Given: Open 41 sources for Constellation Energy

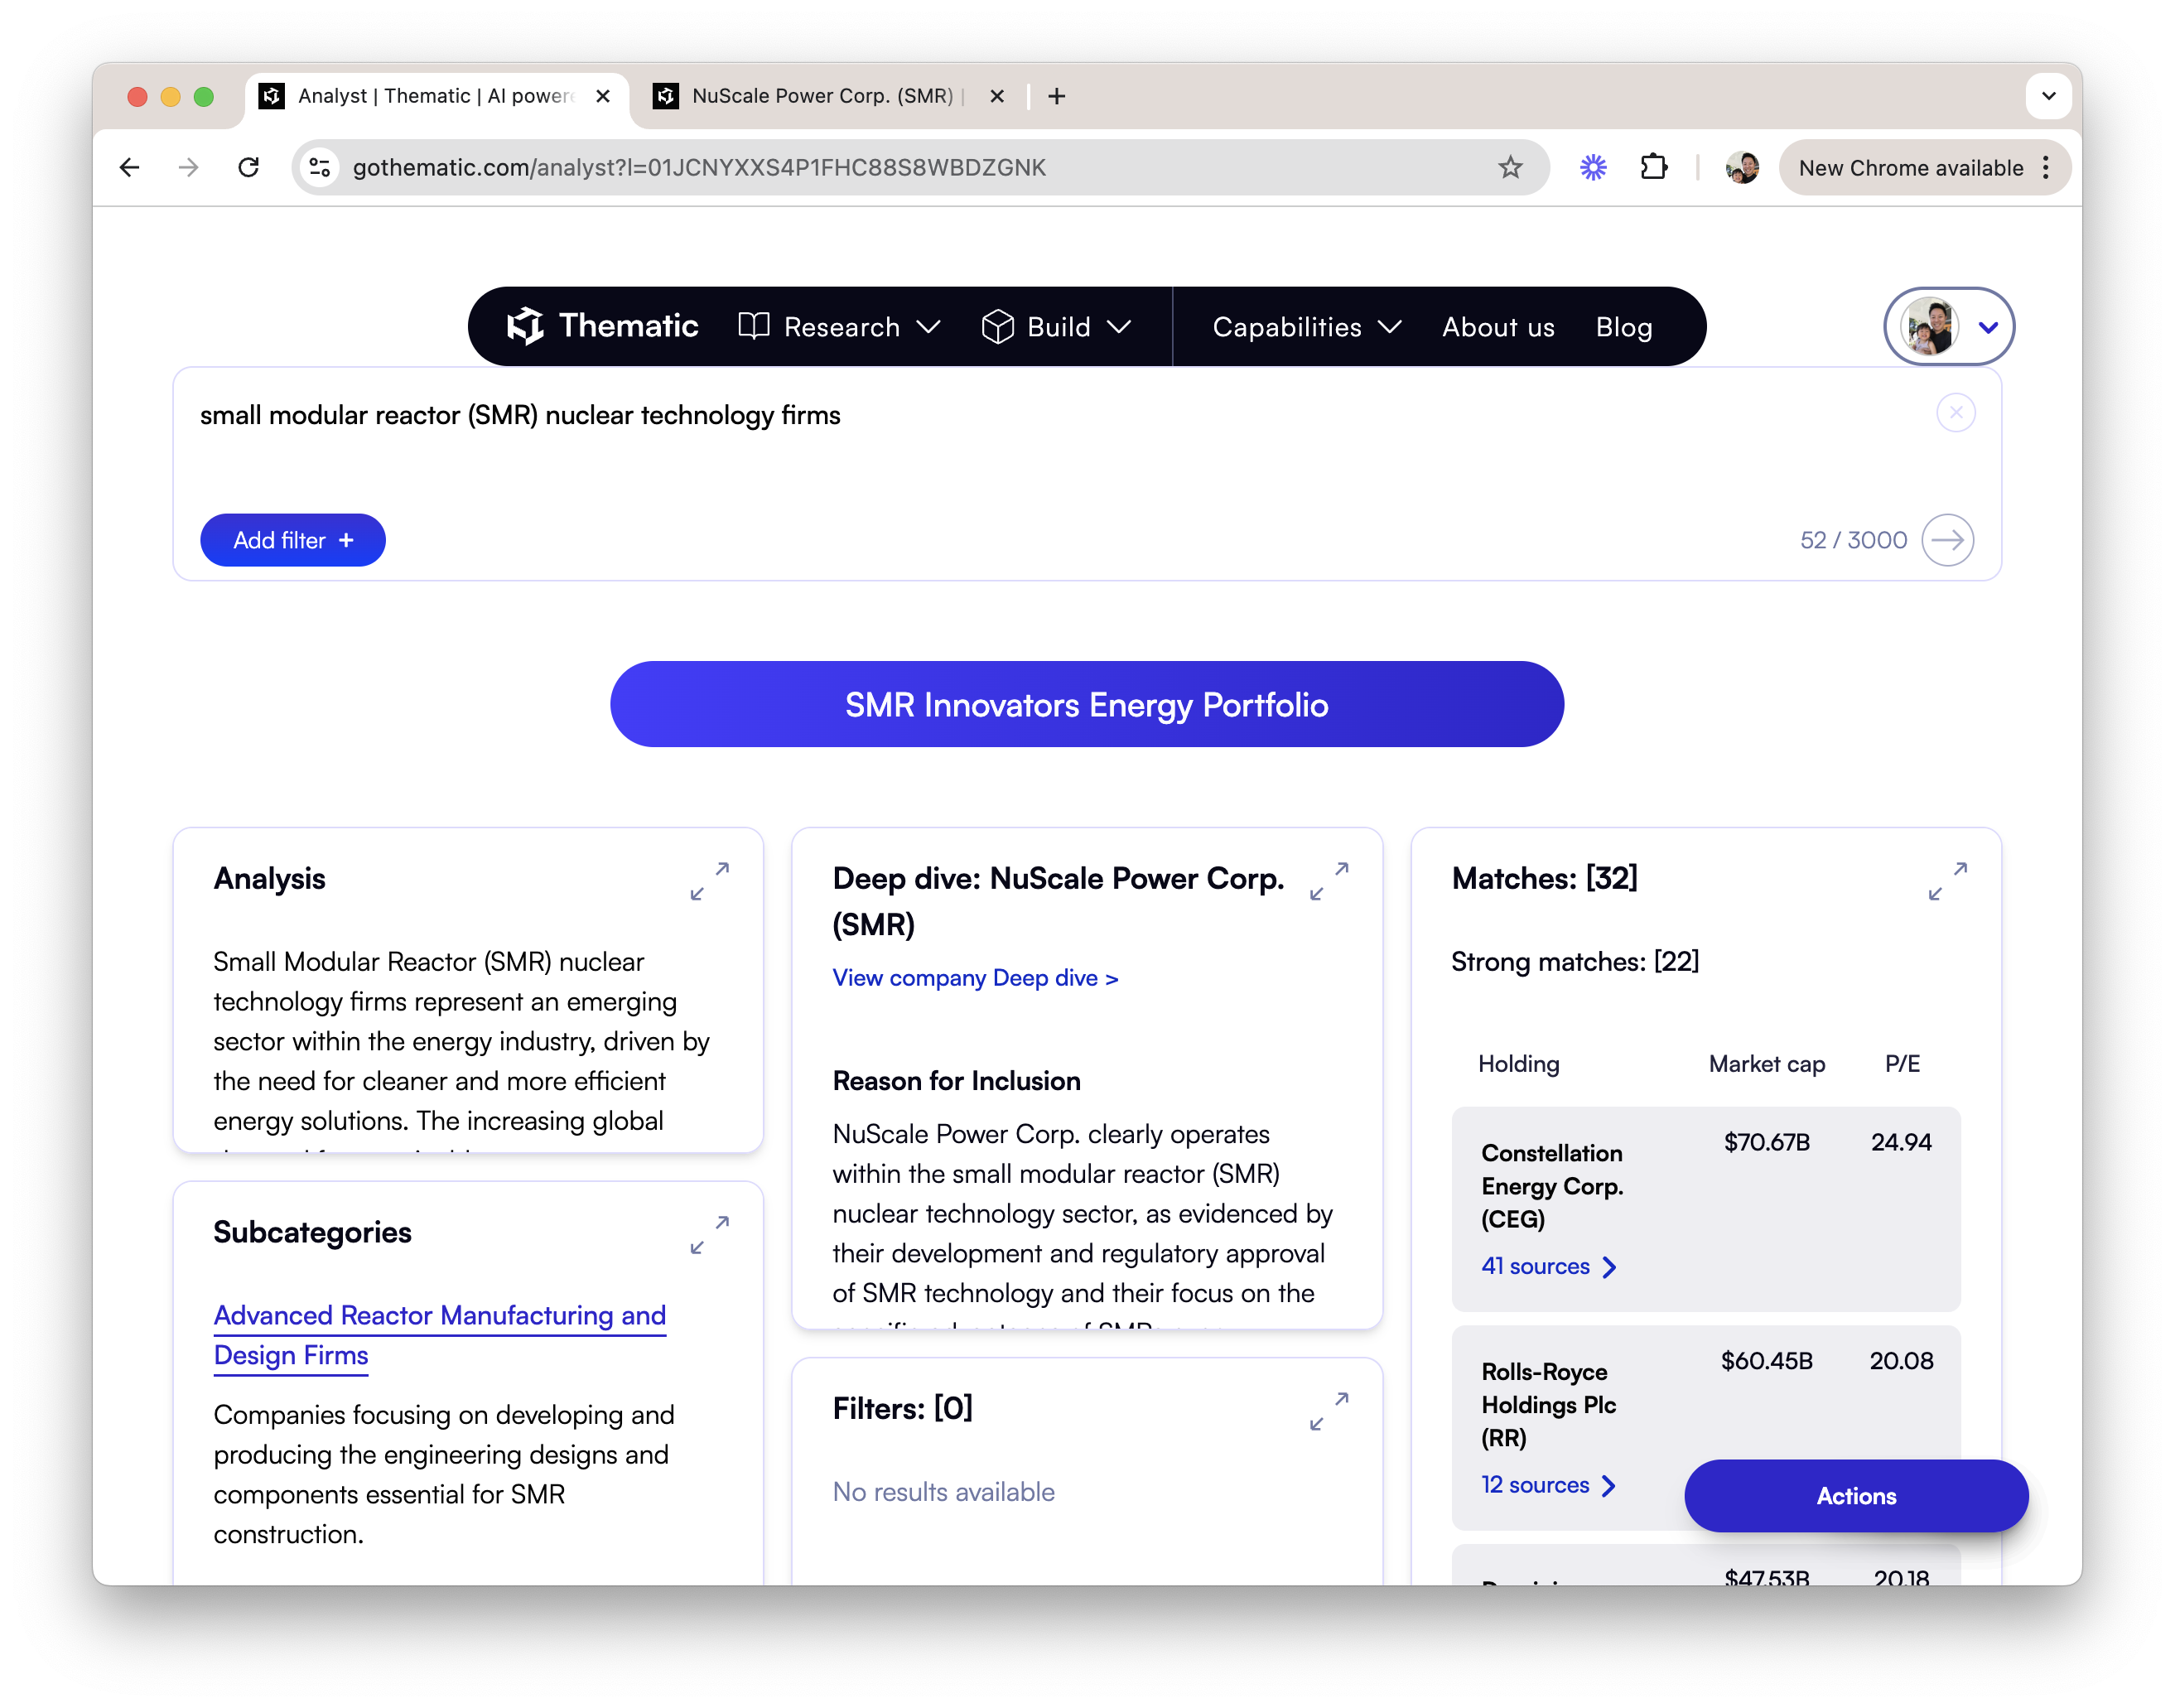Looking at the screenshot, I should click(x=1548, y=1266).
